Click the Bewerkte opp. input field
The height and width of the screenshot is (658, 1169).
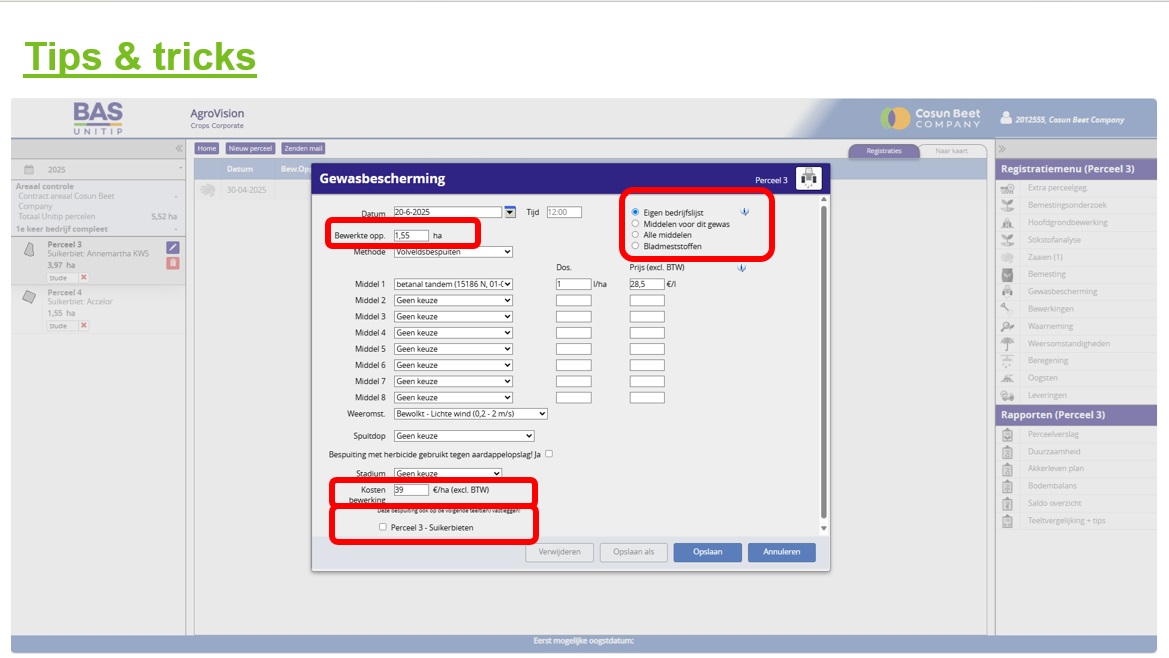click(x=411, y=236)
